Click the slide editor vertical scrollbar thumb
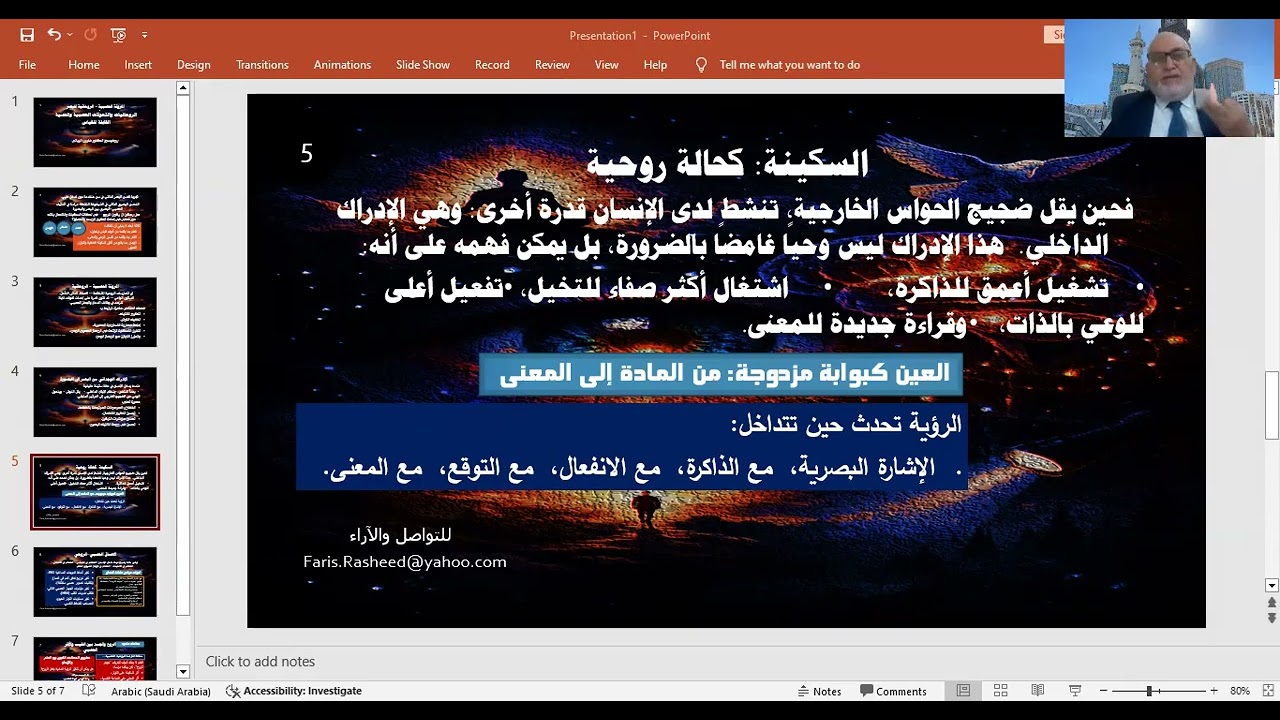This screenshot has height=720, width=1280. (1272, 405)
